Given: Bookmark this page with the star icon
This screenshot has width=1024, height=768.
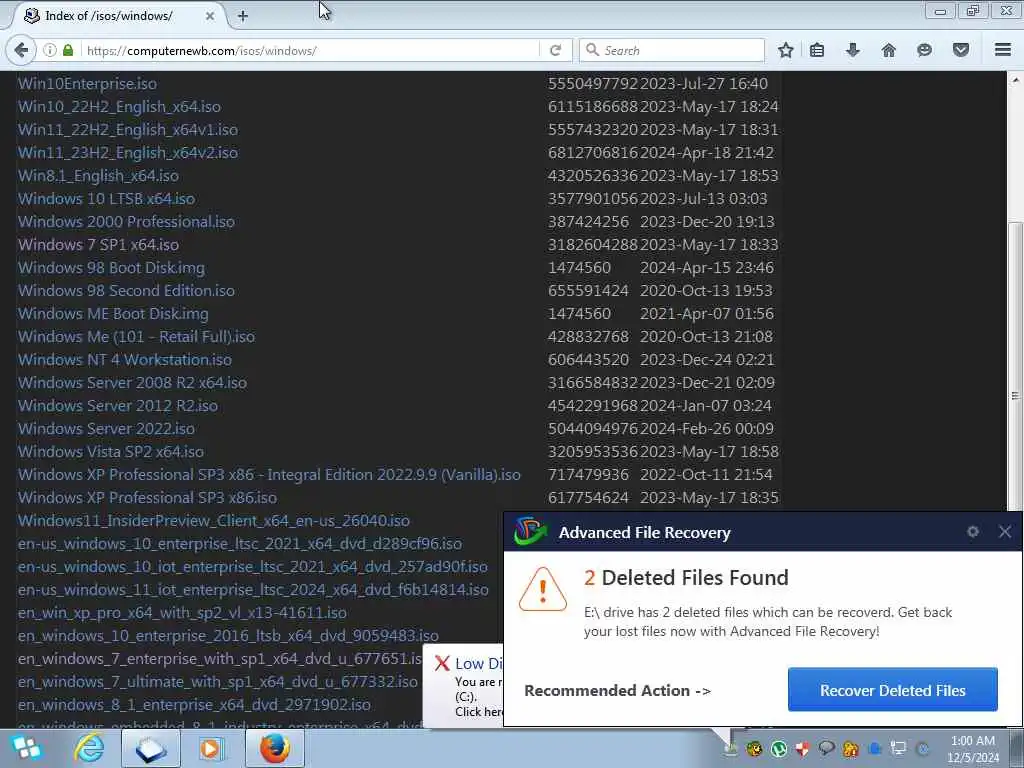Looking at the screenshot, I should pyautogui.click(x=786, y=50).
